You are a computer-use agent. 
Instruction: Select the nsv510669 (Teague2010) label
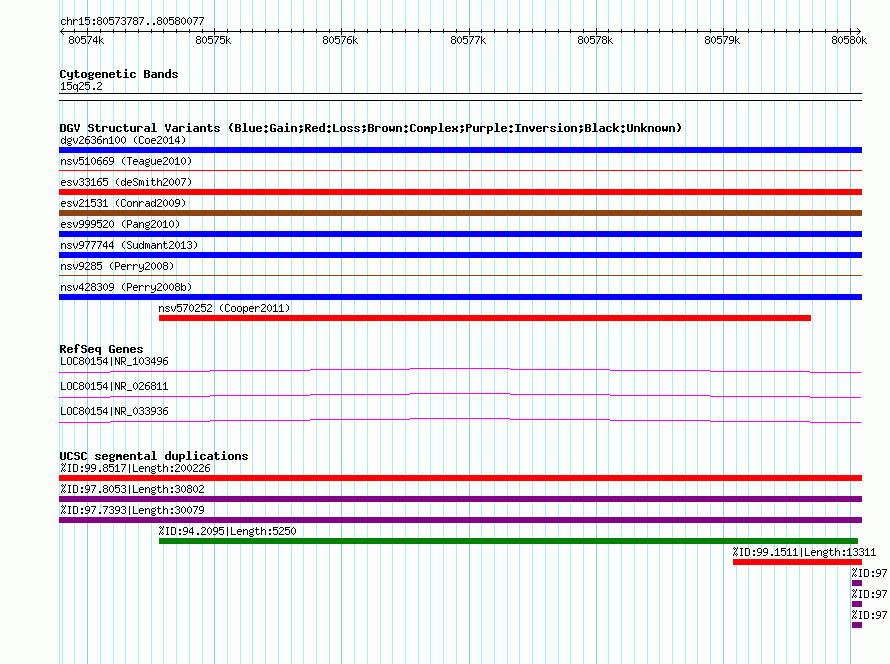126,161
